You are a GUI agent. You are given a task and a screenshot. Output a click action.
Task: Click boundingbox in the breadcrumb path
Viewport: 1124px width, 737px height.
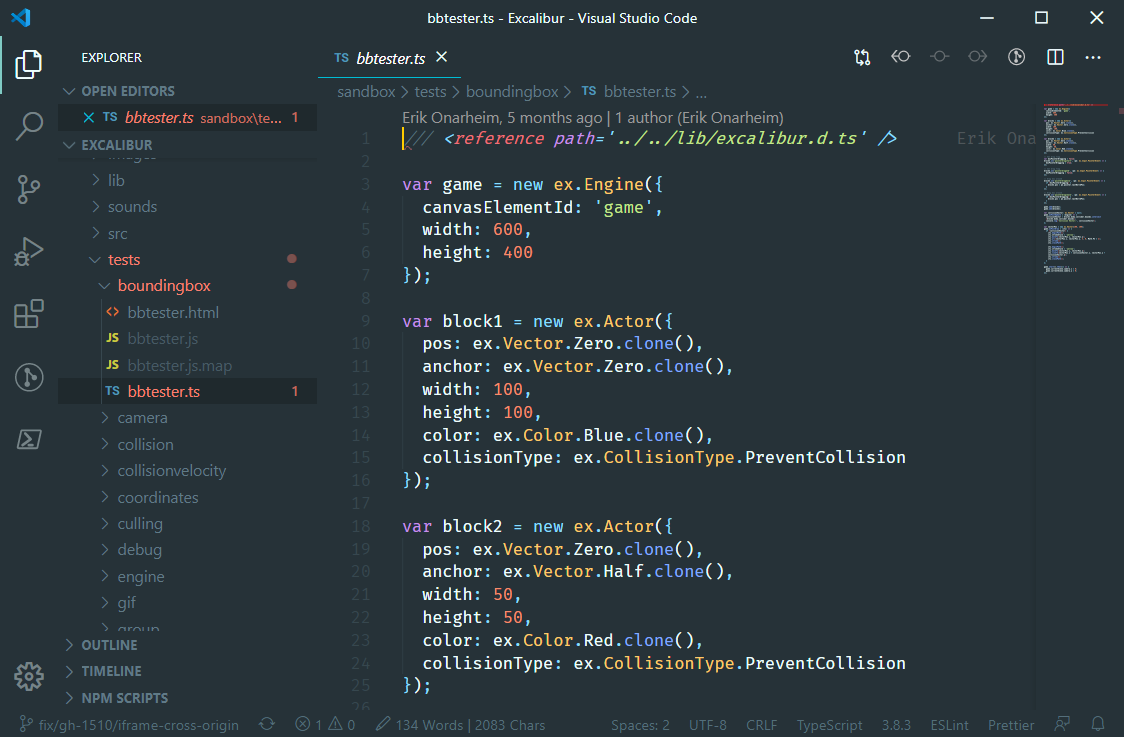point(512,92)
